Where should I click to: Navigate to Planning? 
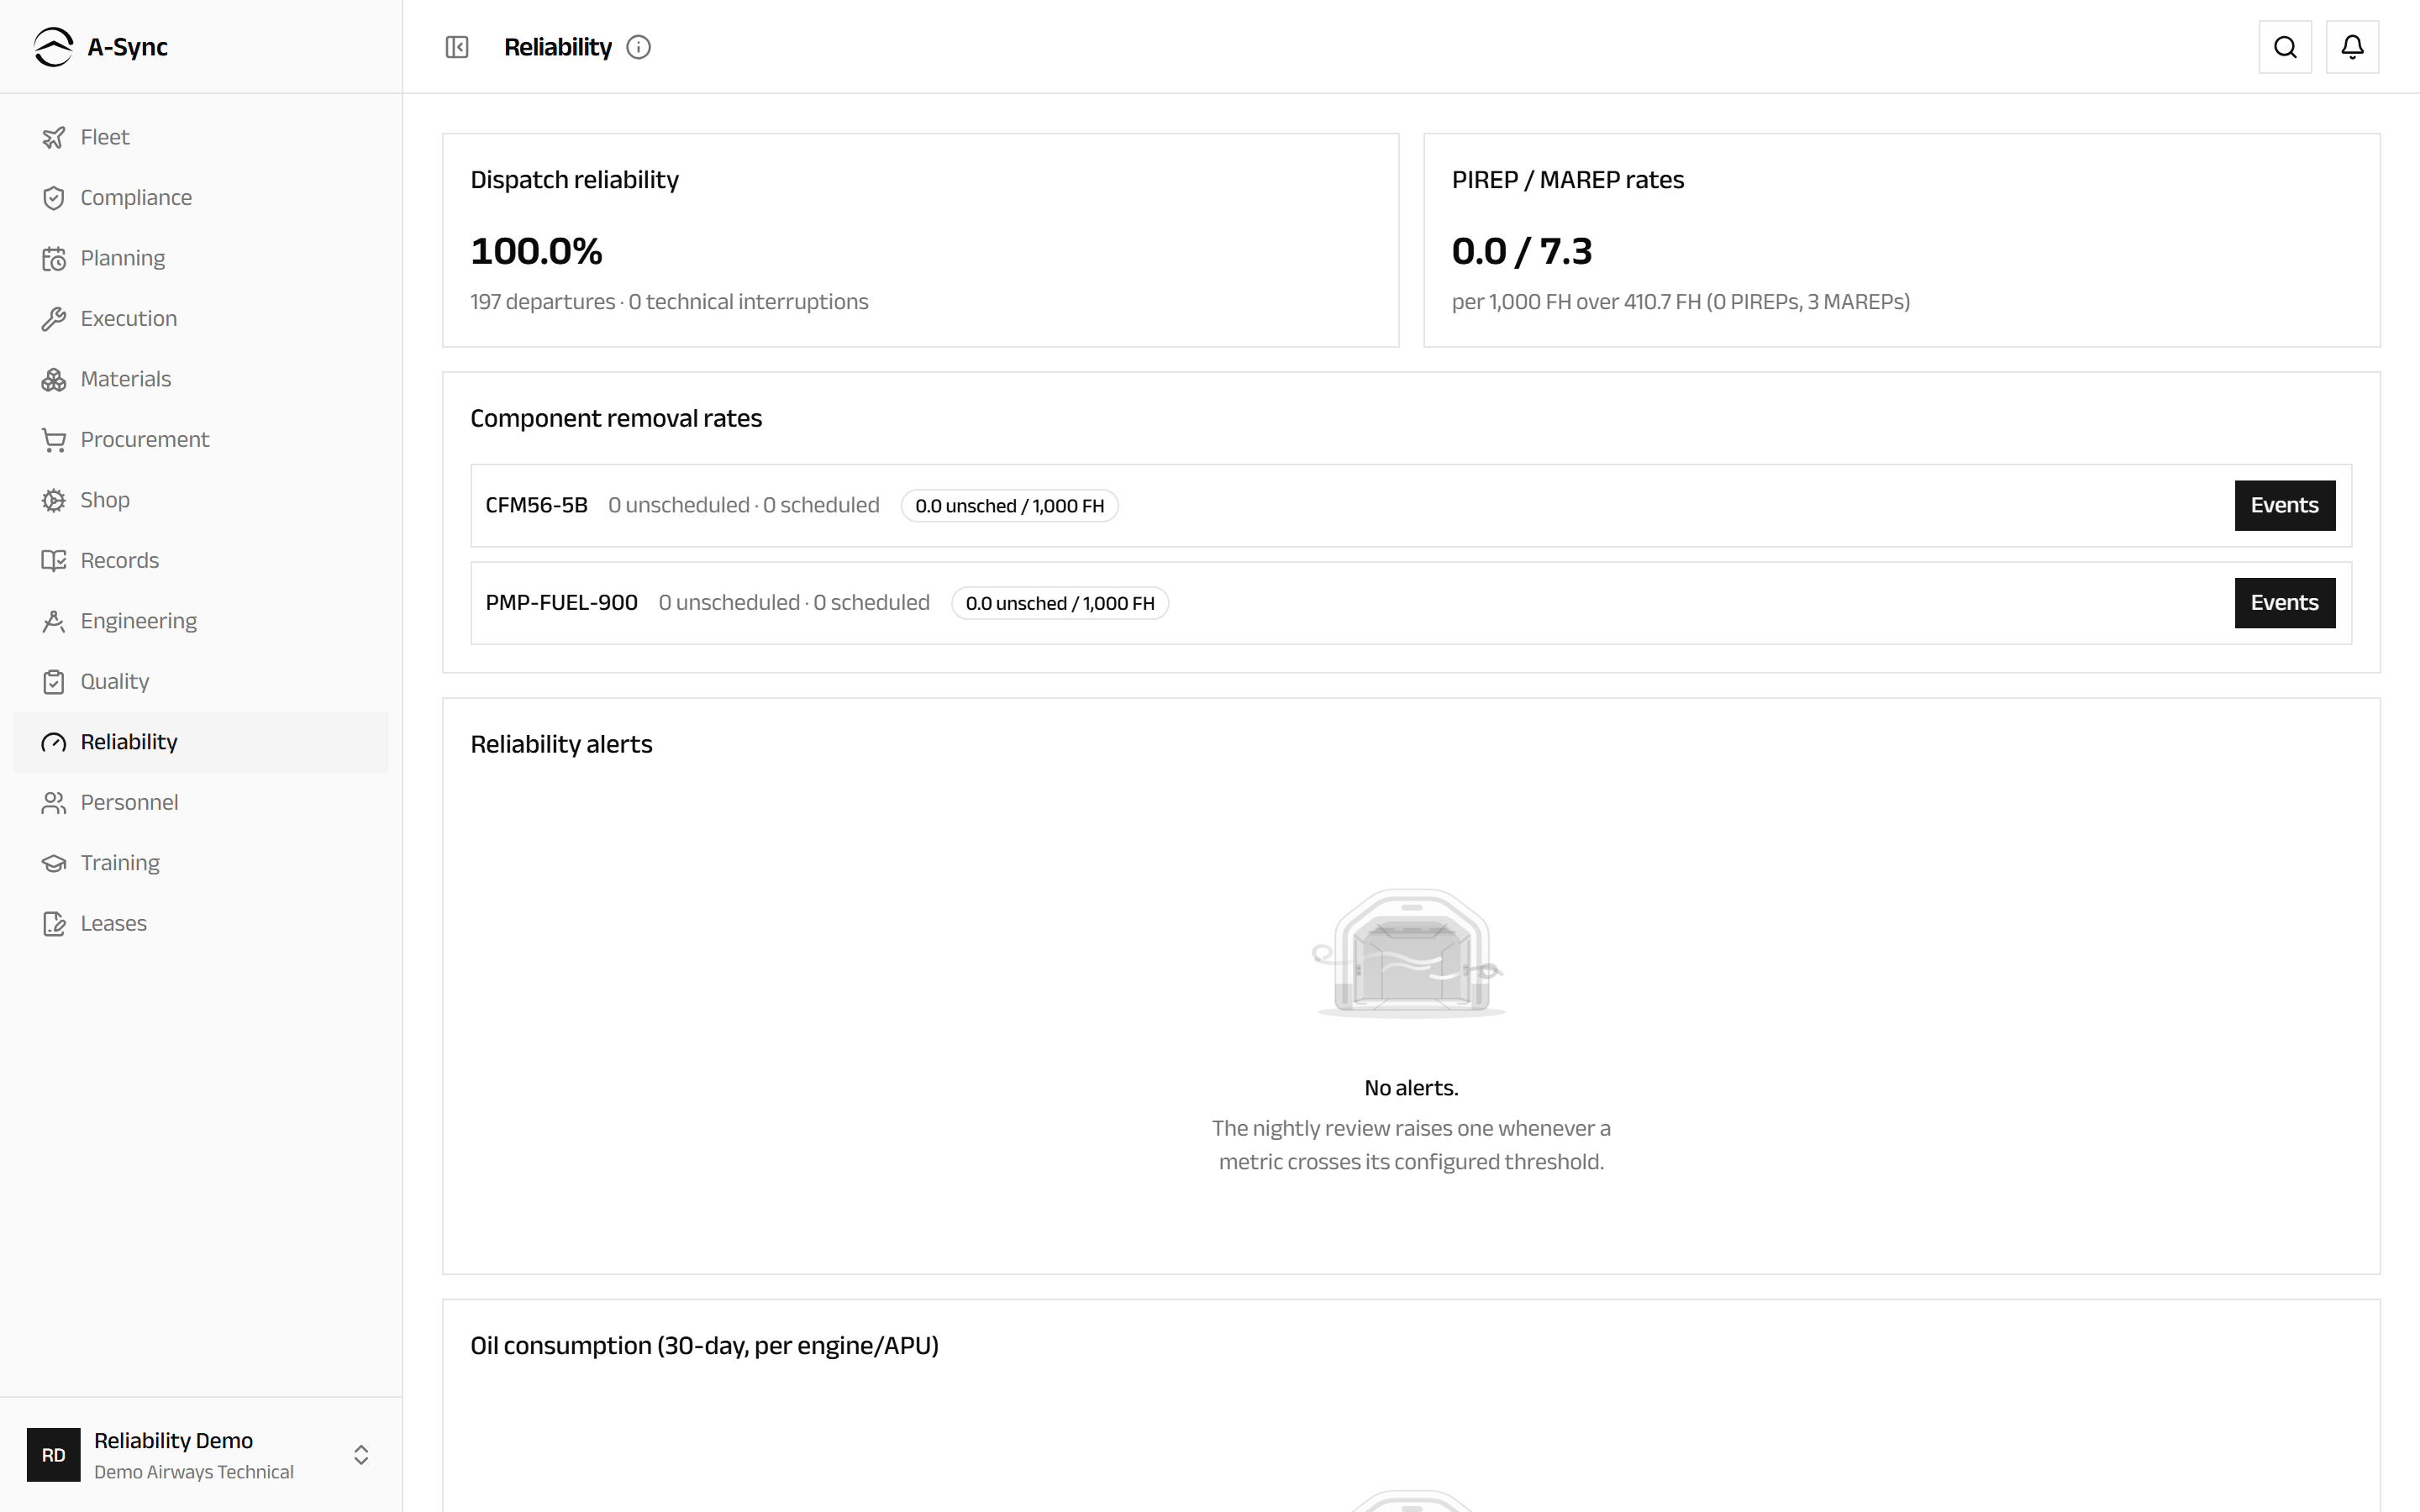tap(201, 258)
